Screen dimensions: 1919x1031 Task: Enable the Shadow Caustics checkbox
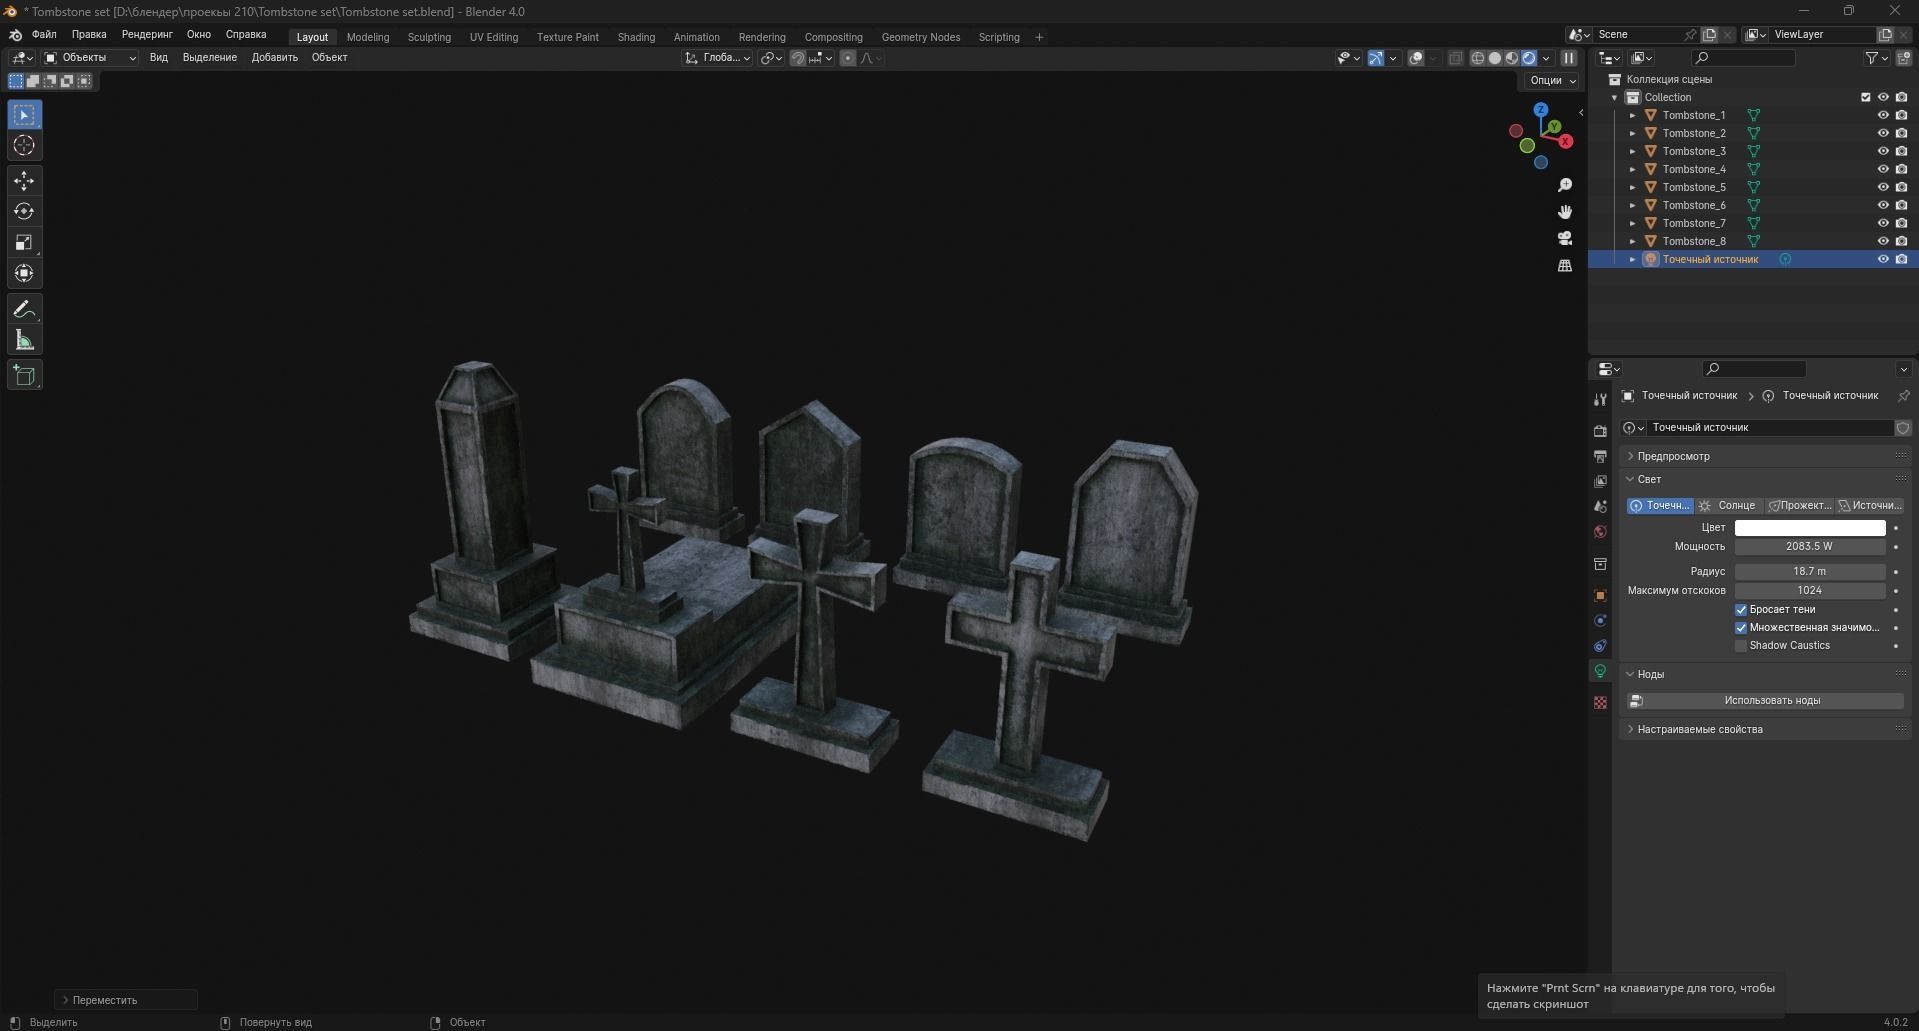tap(1741, 646)
